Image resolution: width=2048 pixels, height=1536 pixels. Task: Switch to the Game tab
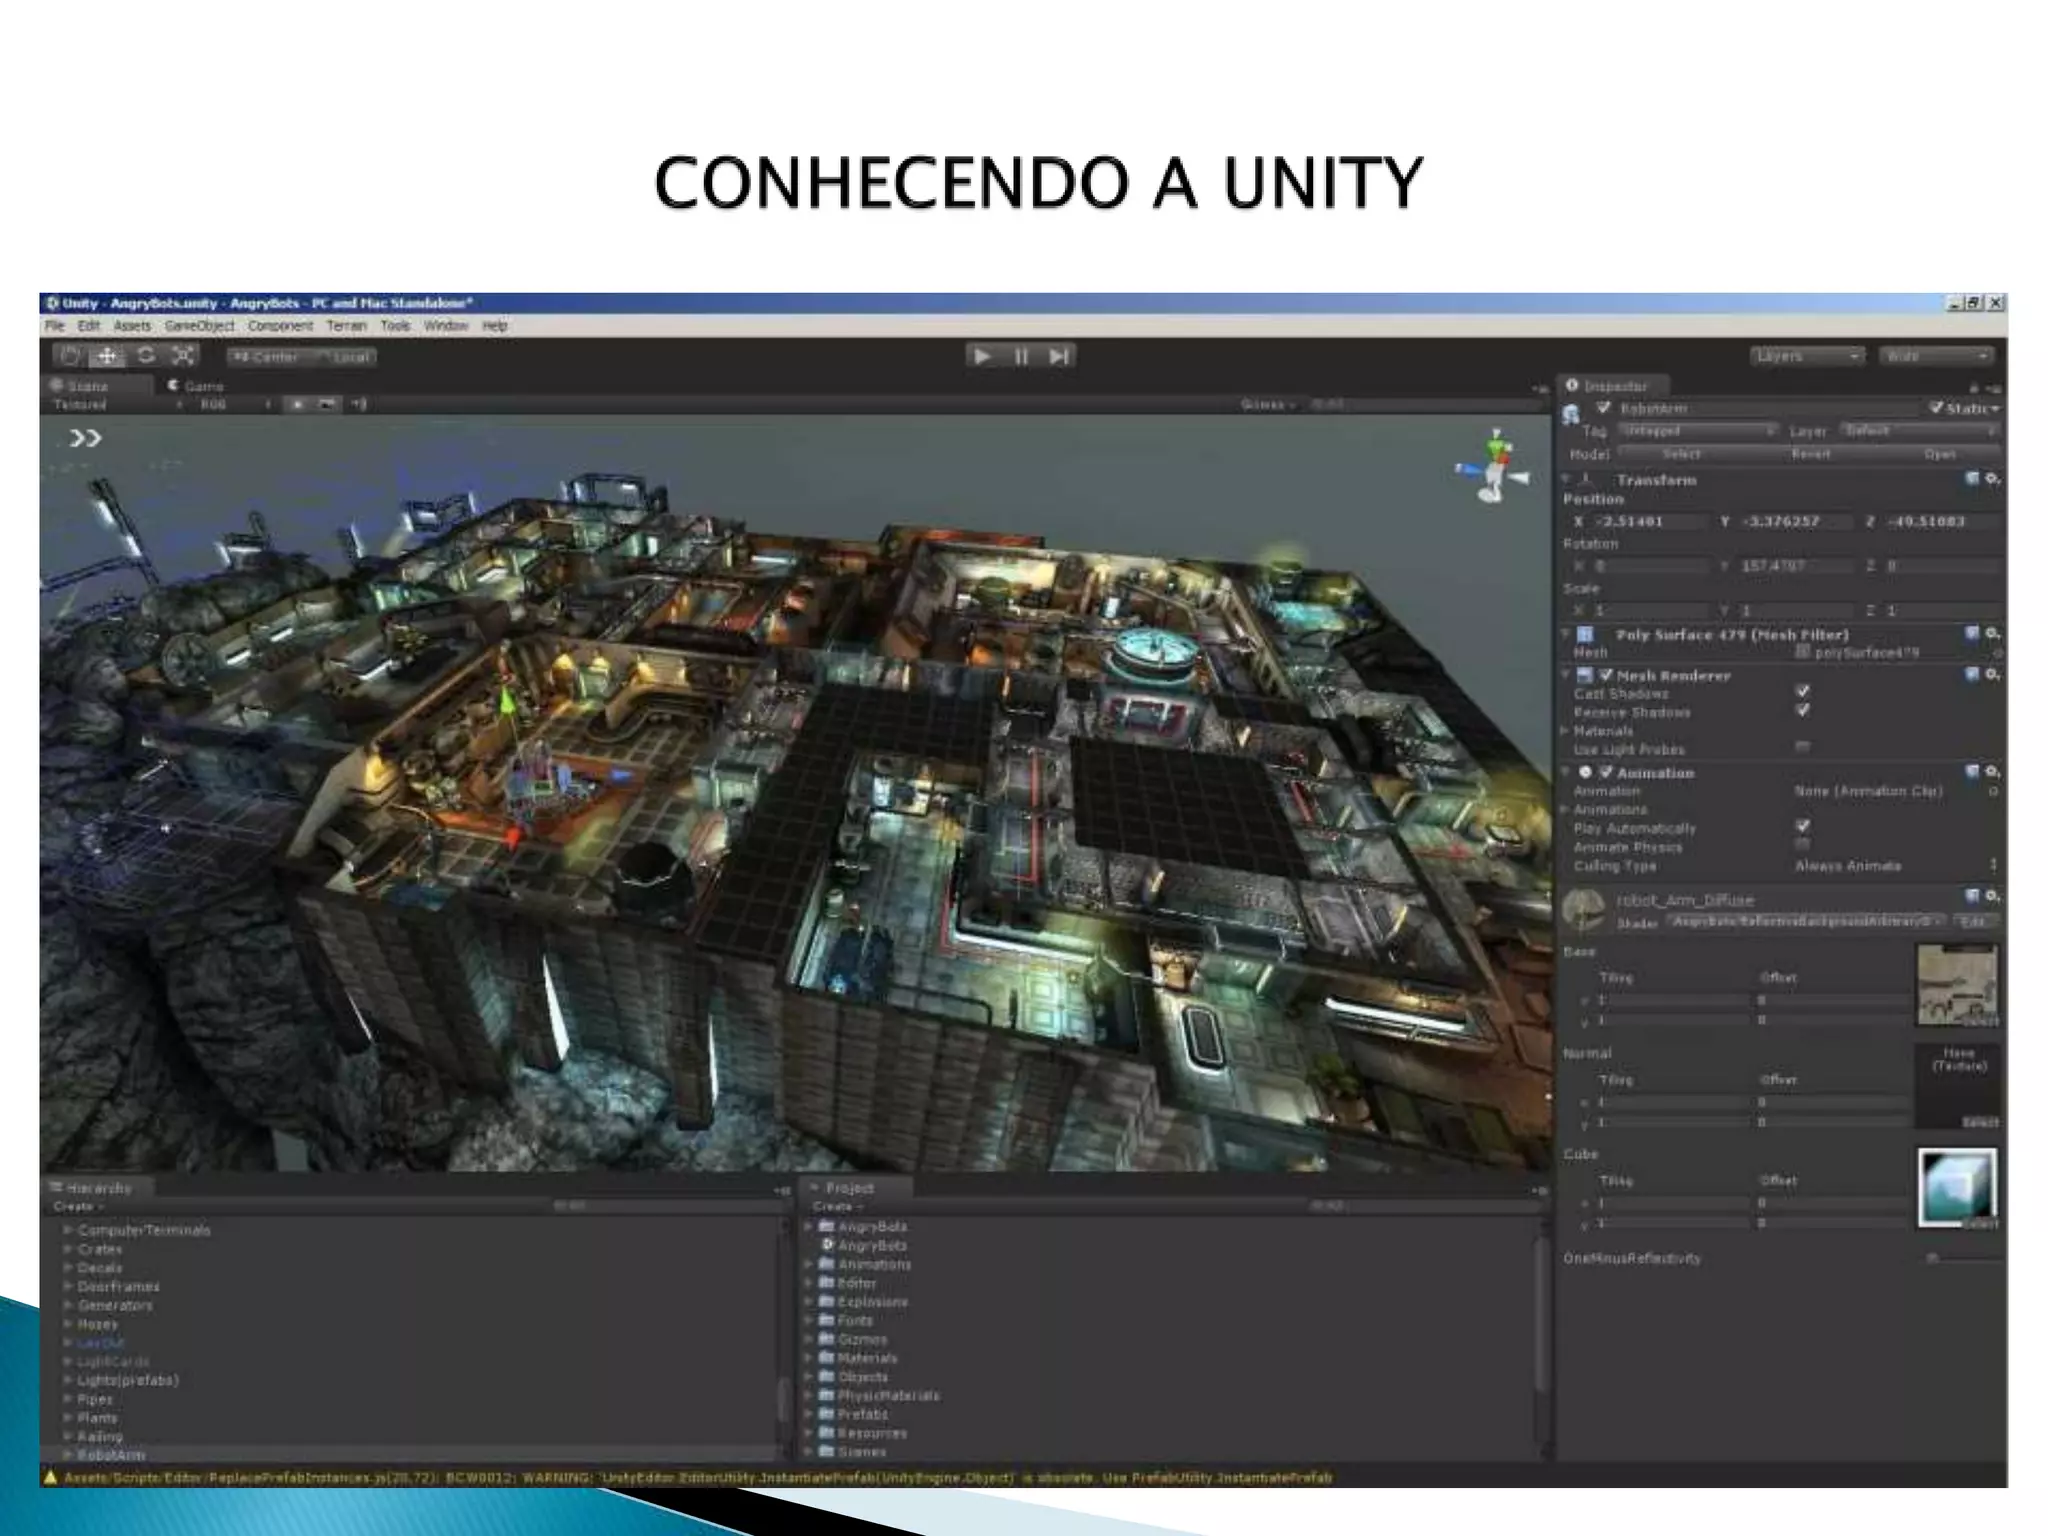coord(196,386)
